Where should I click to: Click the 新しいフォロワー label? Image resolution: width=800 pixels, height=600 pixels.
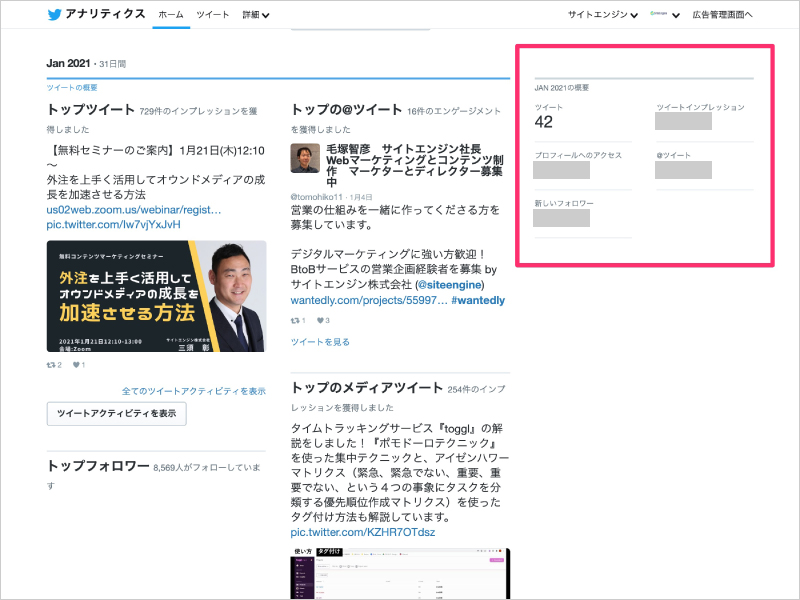tap(564, 203)
